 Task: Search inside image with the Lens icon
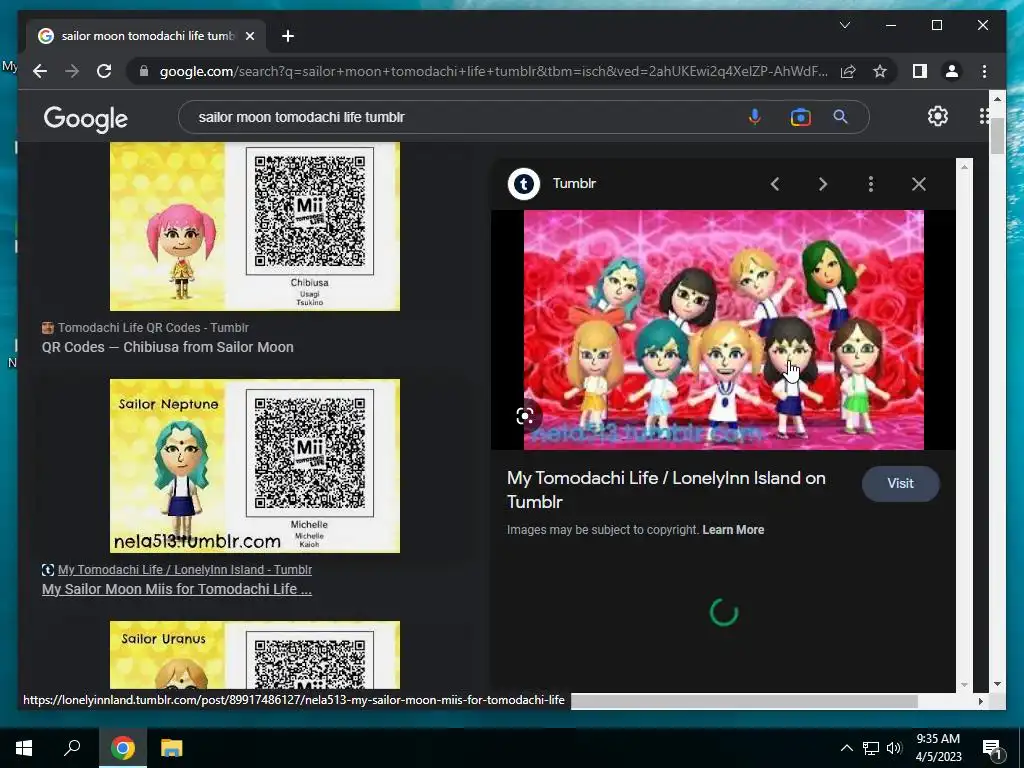pyautogui.click(x=525, y=416)
